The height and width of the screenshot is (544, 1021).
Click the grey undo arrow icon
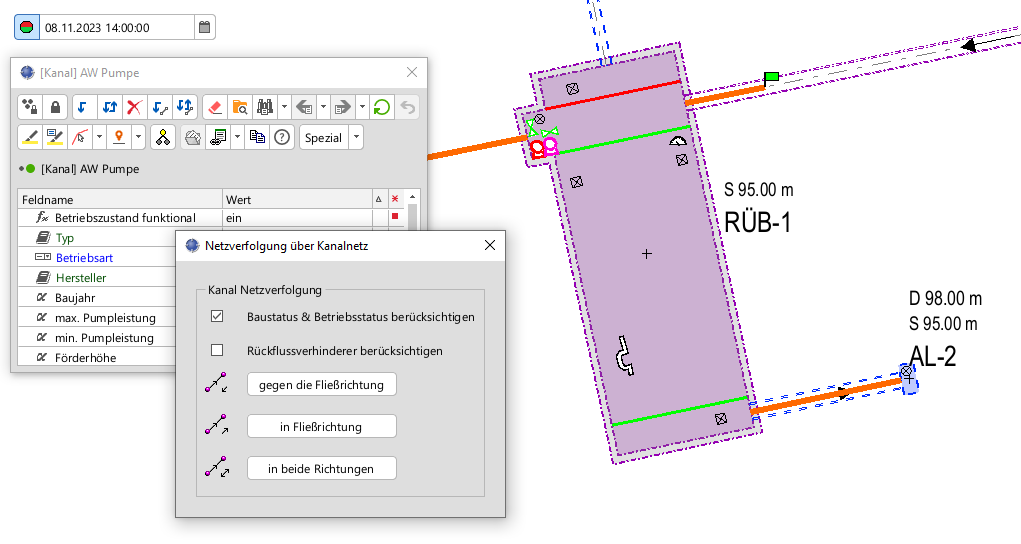[x=408, y=107]
